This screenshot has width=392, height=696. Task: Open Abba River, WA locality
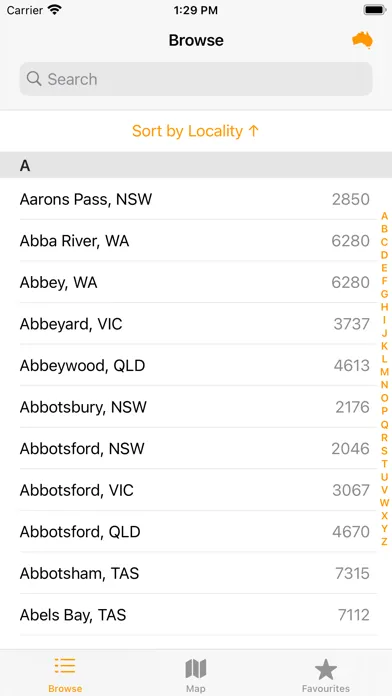coord(196,241)
